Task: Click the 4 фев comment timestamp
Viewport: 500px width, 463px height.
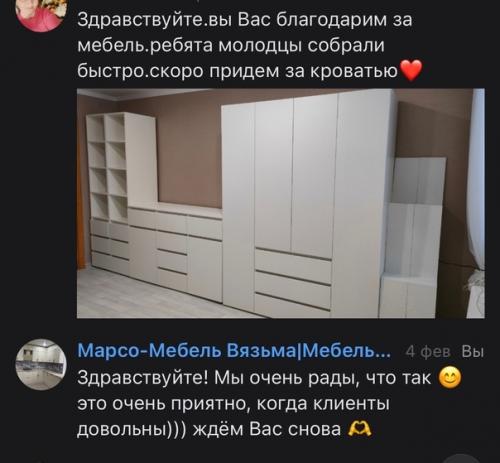Action: click(x=428, y=352)
